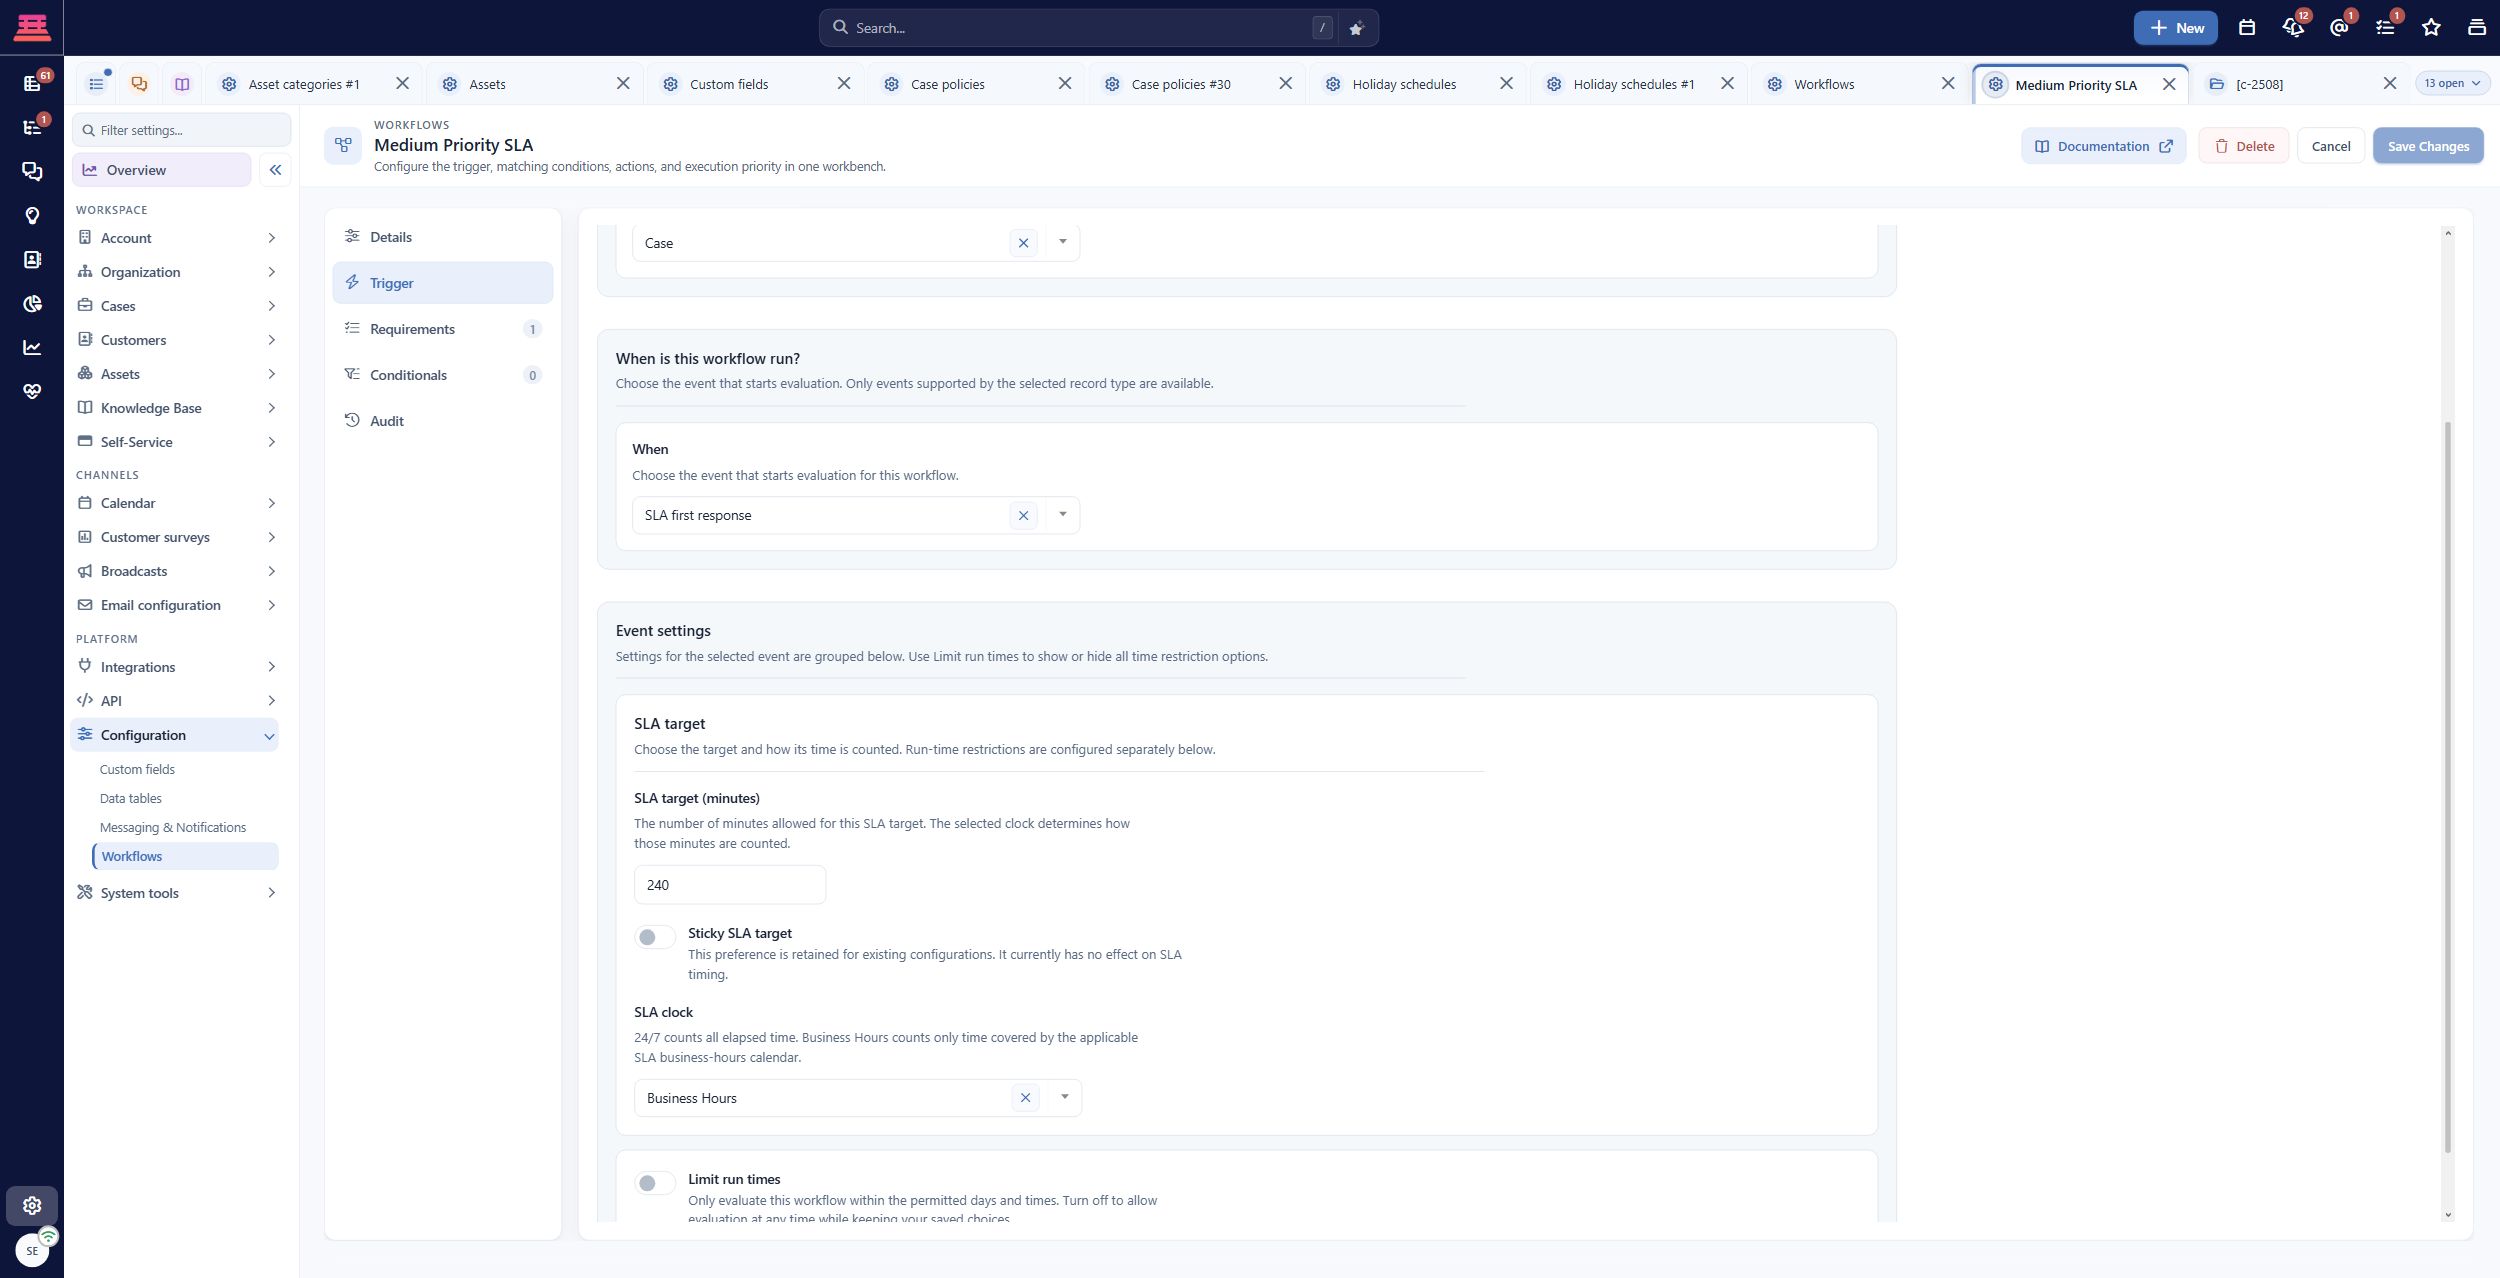Open the orange chat icon in tab strip
The height and width of the screenshot is (1278, 2500).
(139, 84)
